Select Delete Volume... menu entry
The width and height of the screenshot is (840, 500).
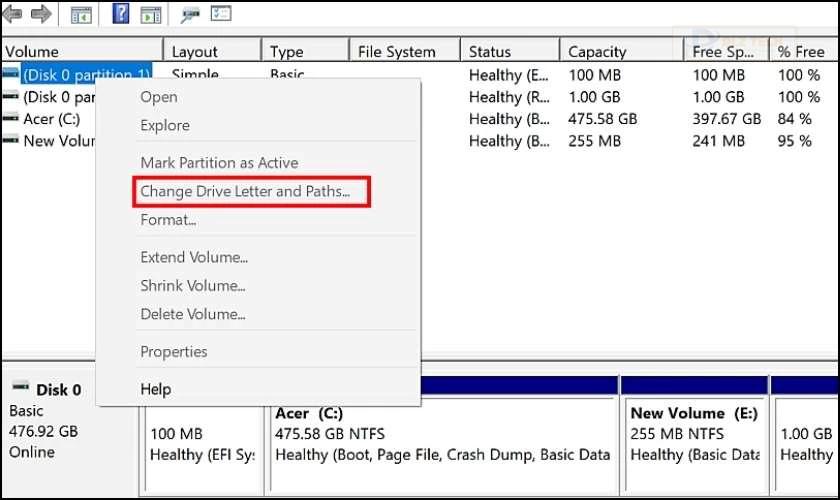[x=193, y=314]
